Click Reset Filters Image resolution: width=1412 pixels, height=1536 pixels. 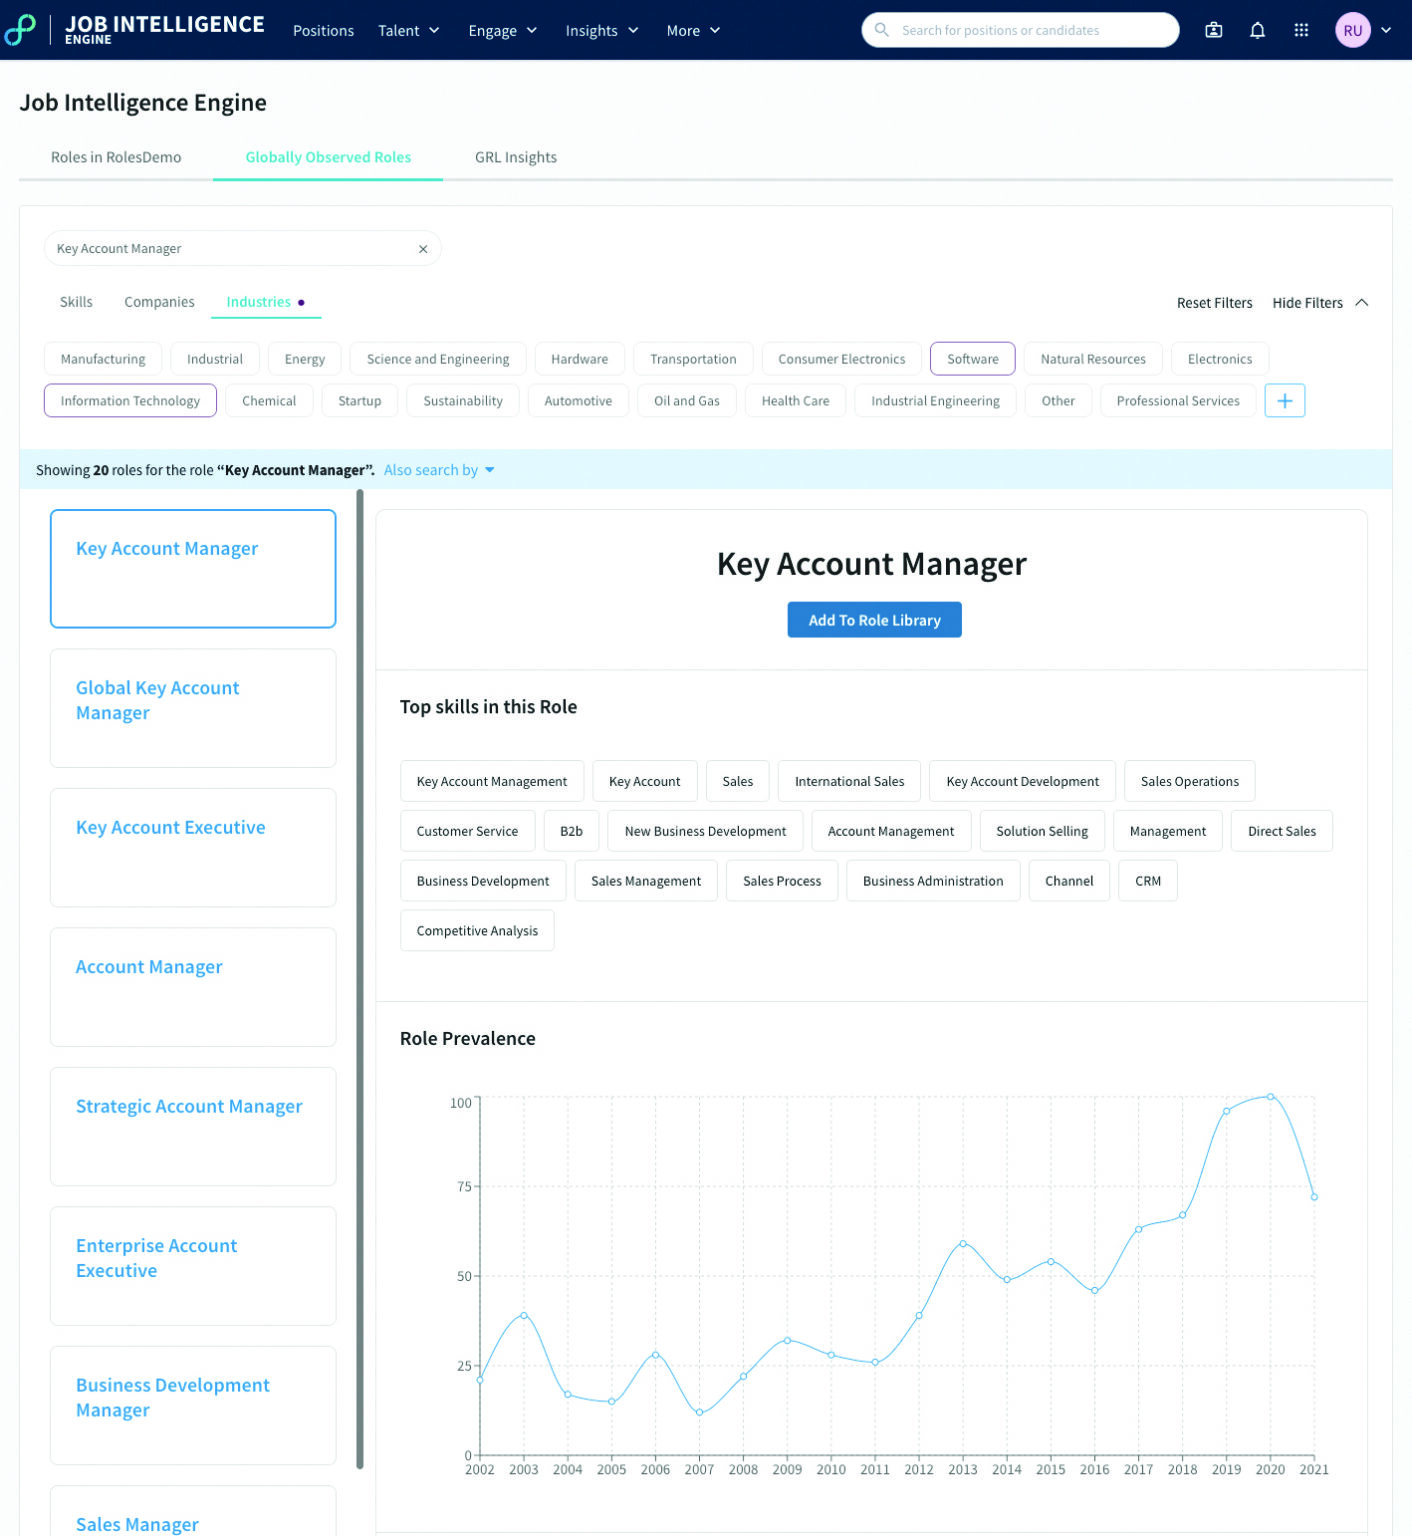(x=1214, y=302)
